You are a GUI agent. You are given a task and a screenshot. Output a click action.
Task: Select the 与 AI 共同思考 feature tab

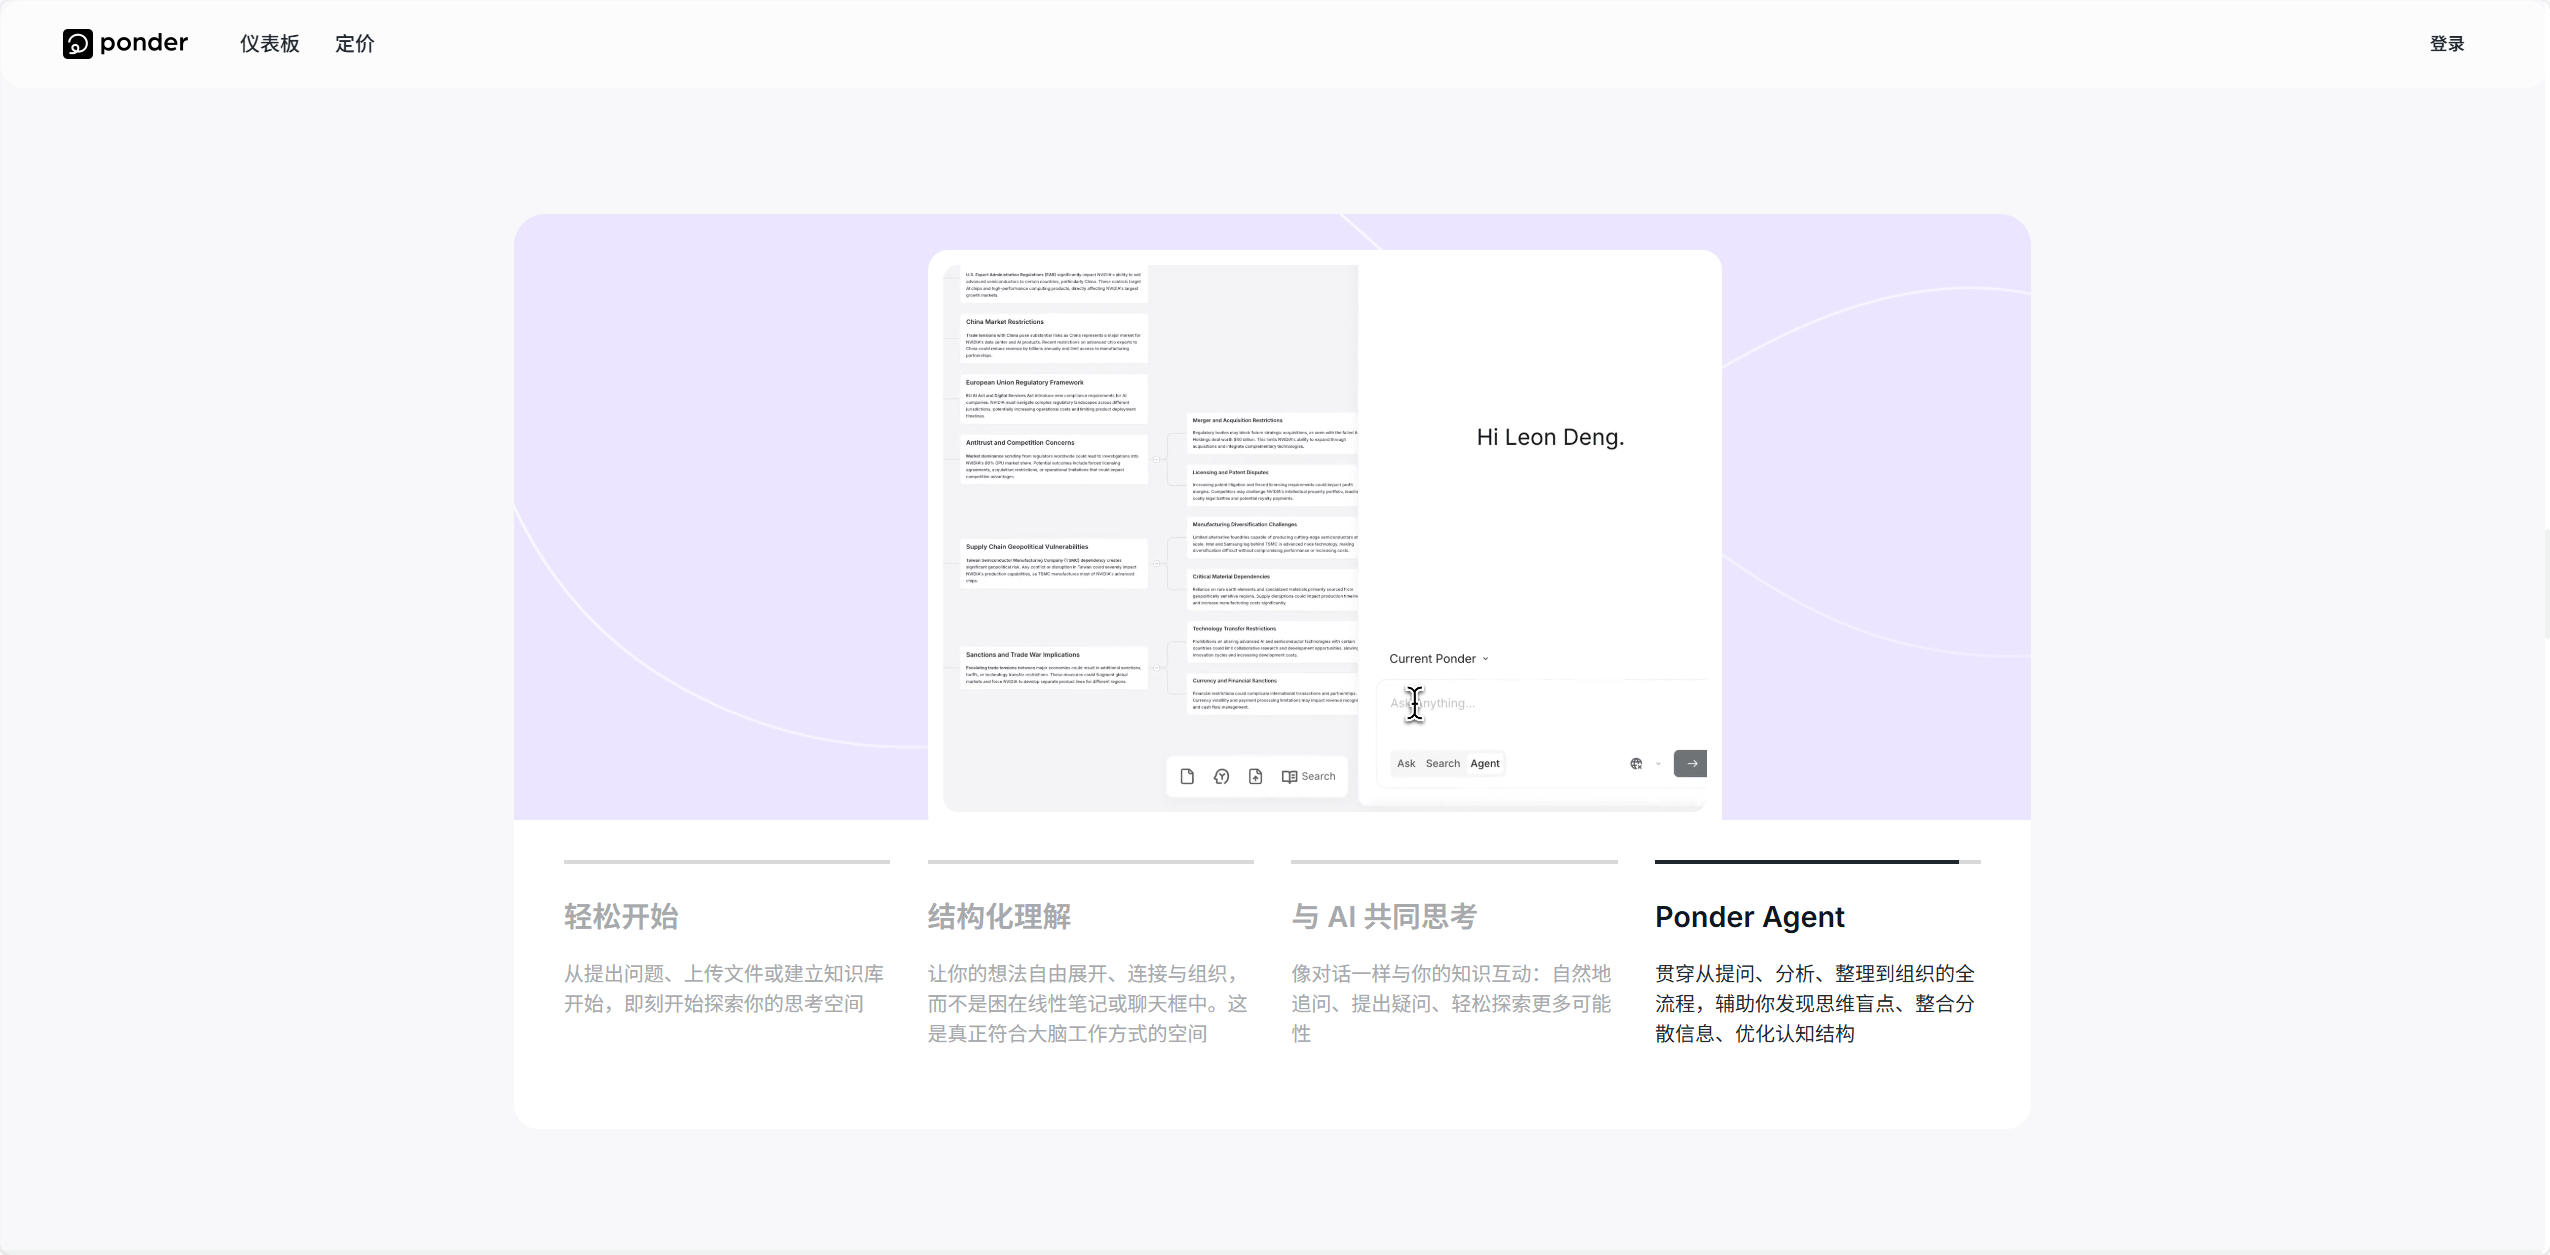tap(1384, 916)
